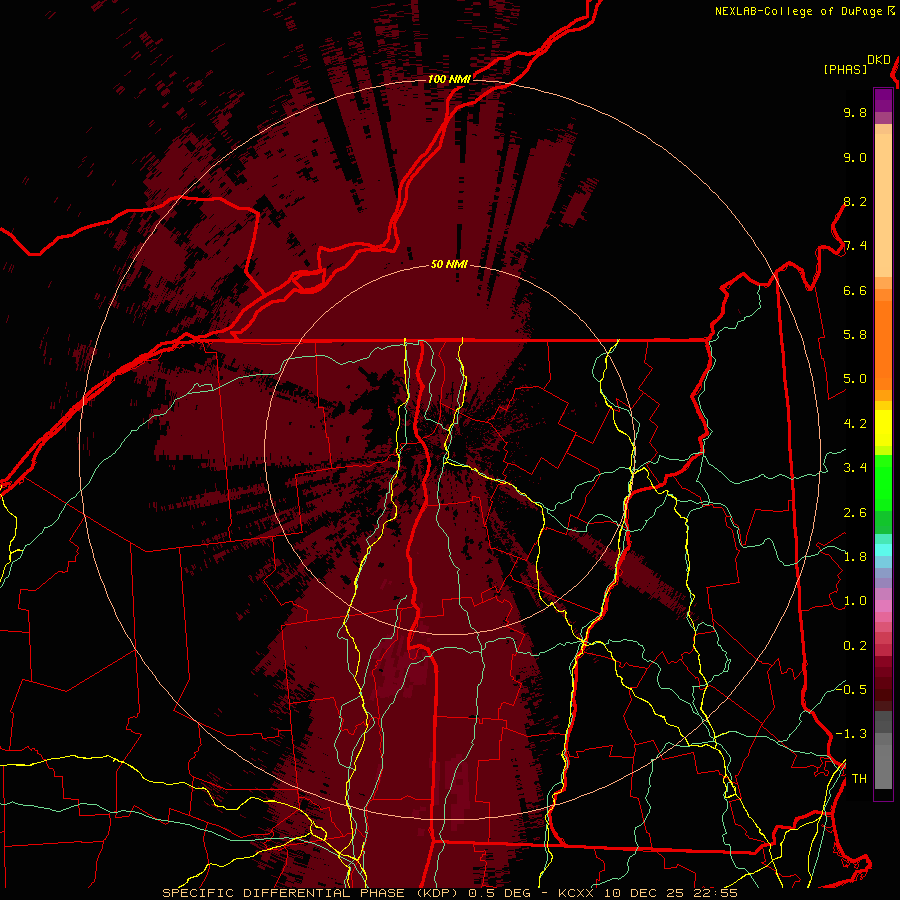The width and height of the screenshot is (900, 900).
Task: Click the cyan color bar segment
Action: (883, 550)
